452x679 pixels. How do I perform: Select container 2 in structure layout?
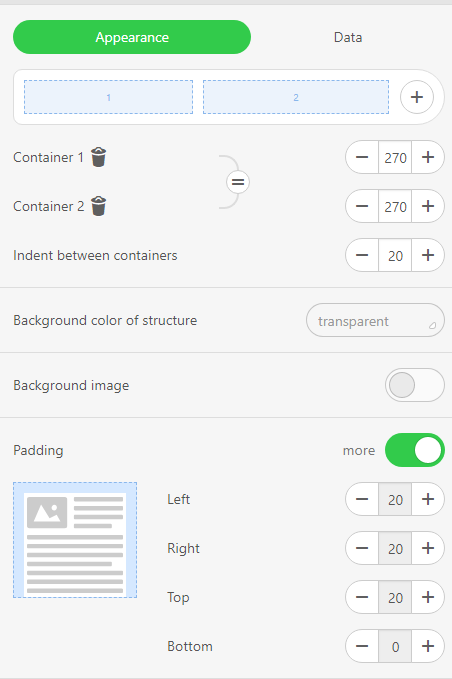(x=296, y=97)
